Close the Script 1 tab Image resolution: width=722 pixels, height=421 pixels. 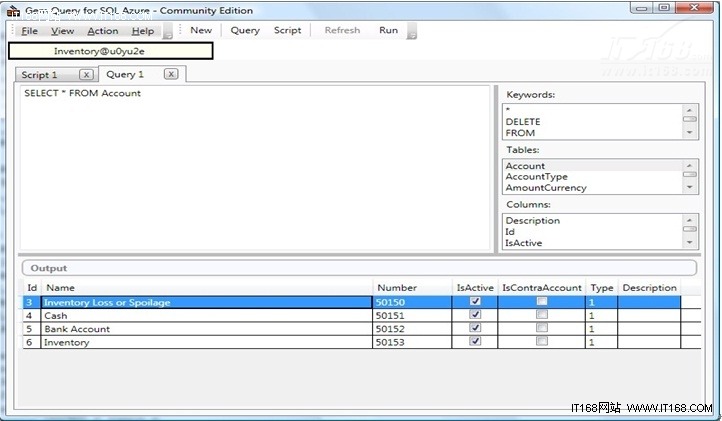click(86, 75)
